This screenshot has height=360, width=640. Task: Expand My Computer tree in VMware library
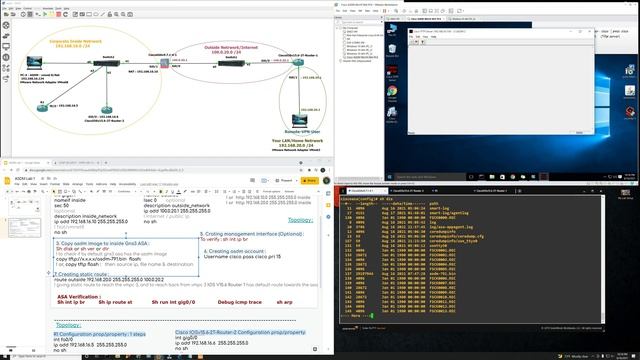338,28
